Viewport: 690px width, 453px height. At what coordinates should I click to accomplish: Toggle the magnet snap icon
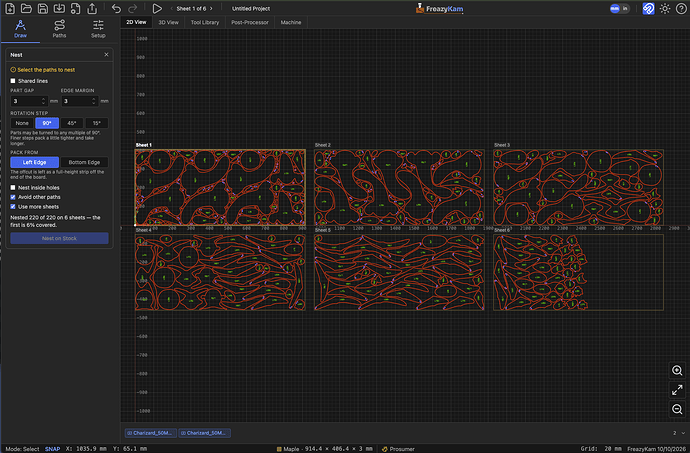point(648,8)
